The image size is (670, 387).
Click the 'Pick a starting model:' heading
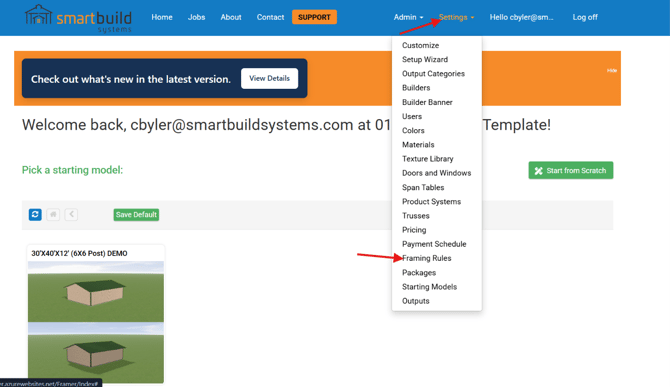(72, 170)
